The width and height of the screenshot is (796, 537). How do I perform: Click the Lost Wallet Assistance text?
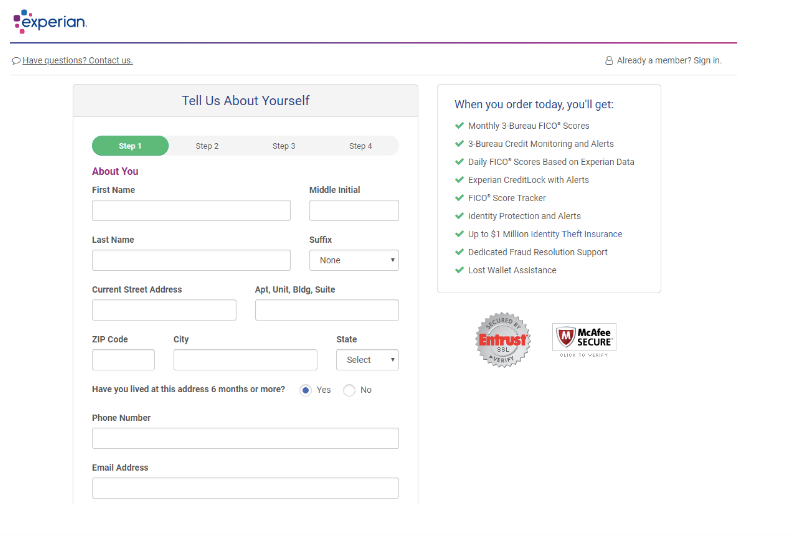click(x=512, y=270)
